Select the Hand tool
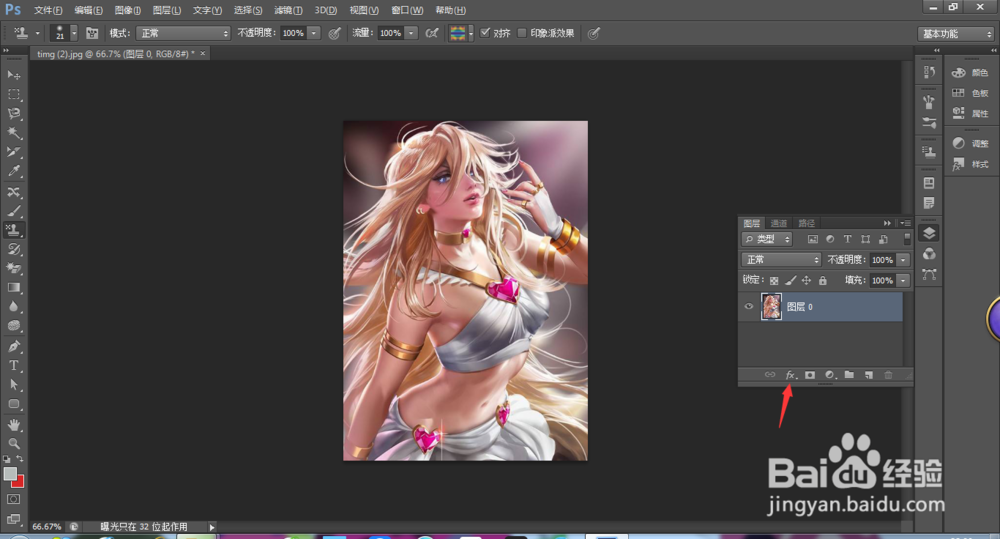Viewport: 1000px width, 539px height. (x=13, y=425)
